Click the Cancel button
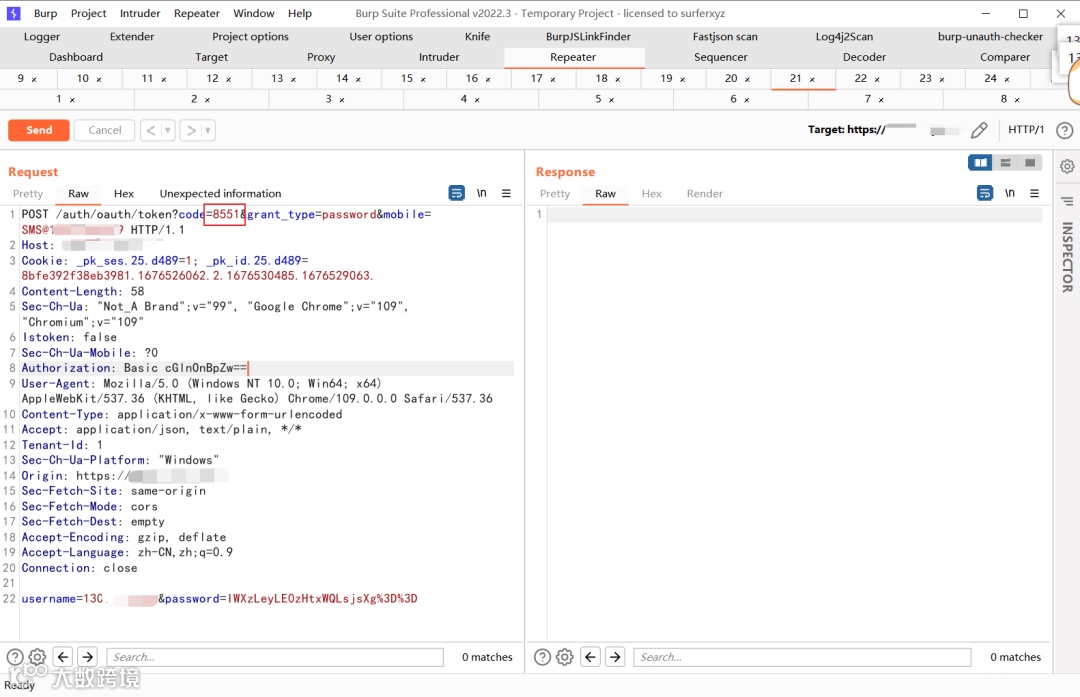Image resolution: width=1080 pixels, height=697 pixels. (x=105, y=130)
